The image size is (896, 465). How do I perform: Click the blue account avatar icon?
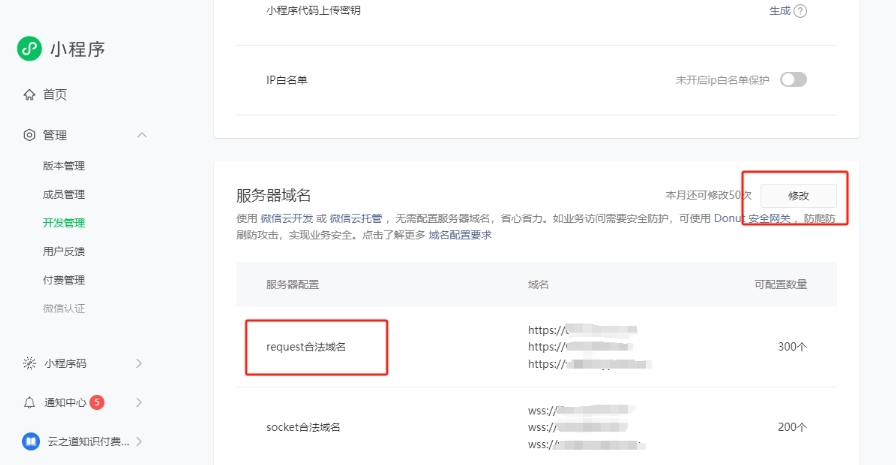(31, 442)
